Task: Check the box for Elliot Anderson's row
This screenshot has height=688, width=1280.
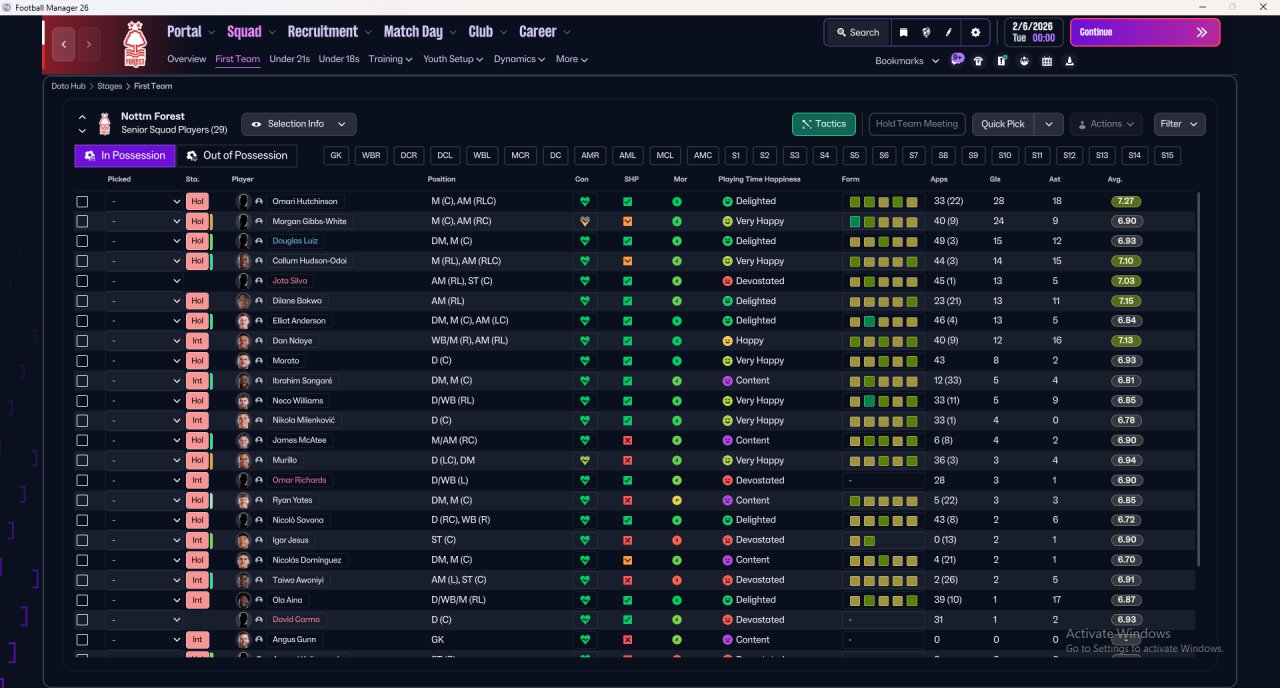Action: [x=82, y=321]
